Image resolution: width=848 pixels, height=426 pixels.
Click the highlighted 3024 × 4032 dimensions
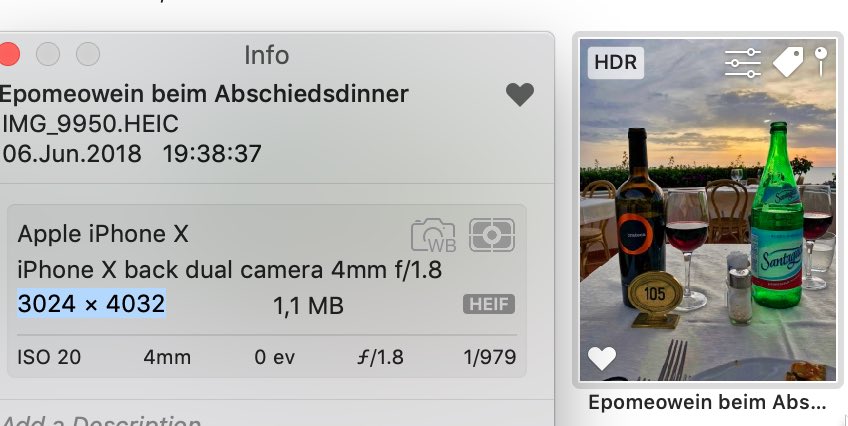(x=91, y=303)
